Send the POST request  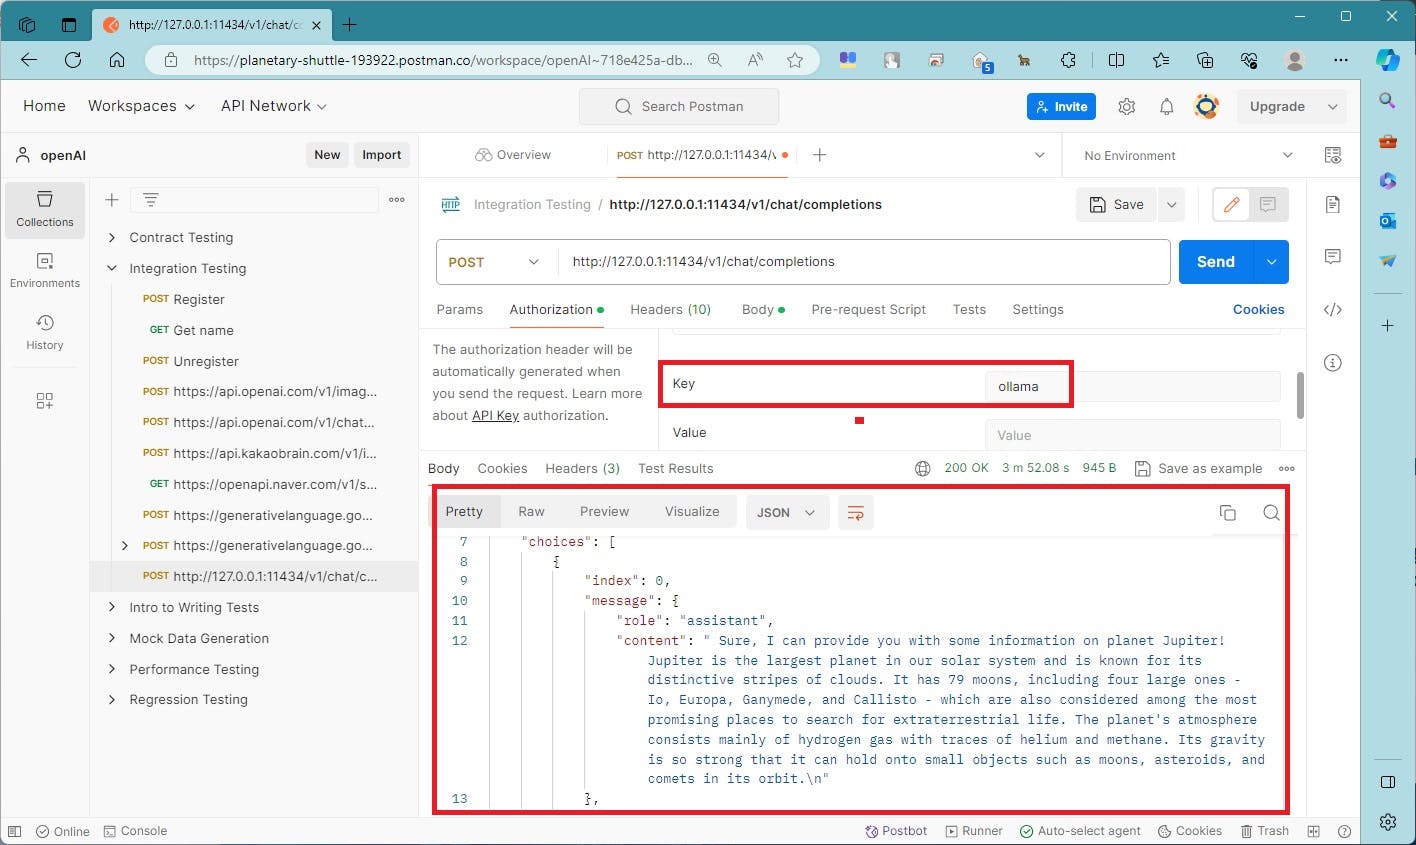(1216, 262)
